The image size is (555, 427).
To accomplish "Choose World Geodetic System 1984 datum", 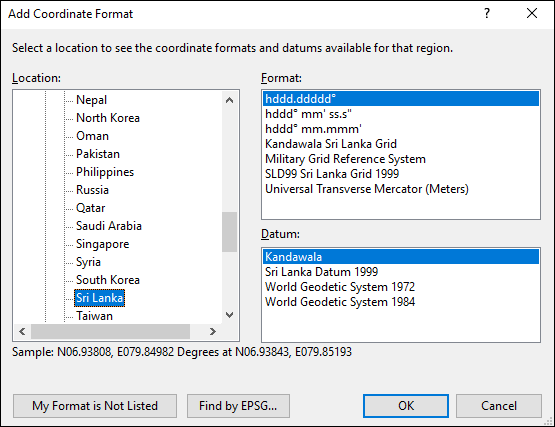I will point(401,302).
